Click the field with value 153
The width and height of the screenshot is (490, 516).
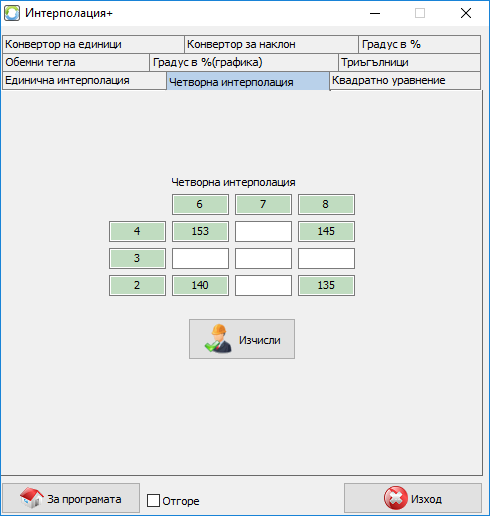pos(200,231)
